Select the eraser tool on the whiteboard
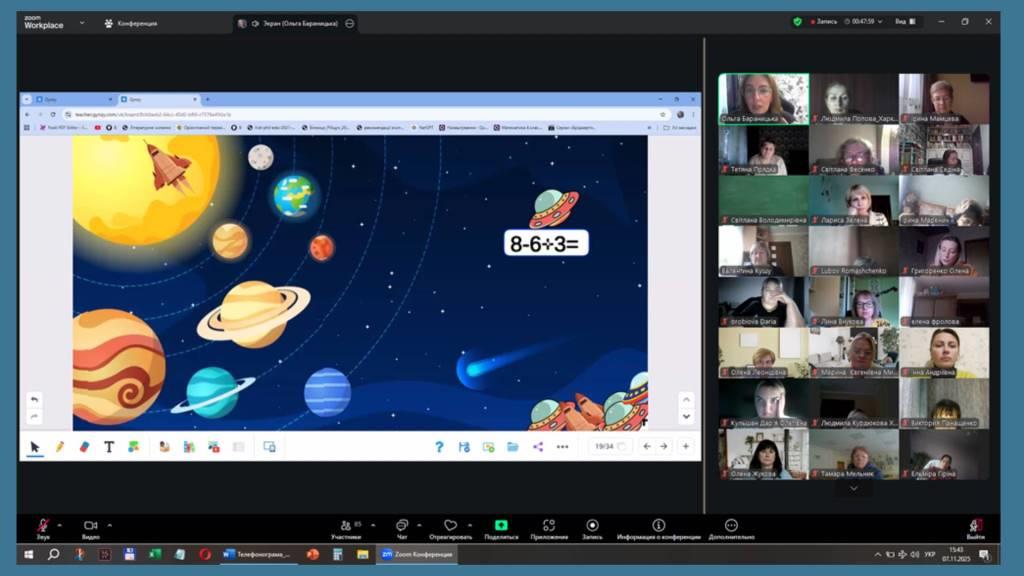Image resolution: width=1024 pixels, height=576 pixels. 84,447
